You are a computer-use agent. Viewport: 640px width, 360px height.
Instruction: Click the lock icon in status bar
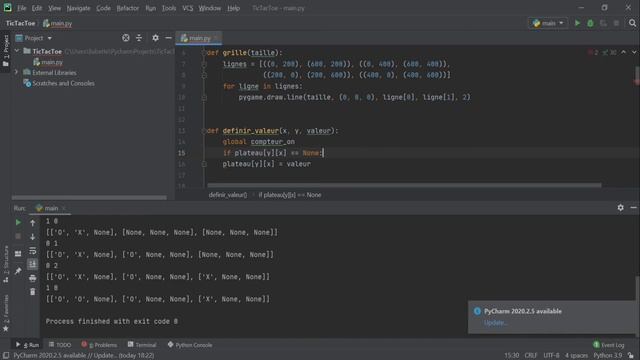pyautogui.click(x=631, y=356)
